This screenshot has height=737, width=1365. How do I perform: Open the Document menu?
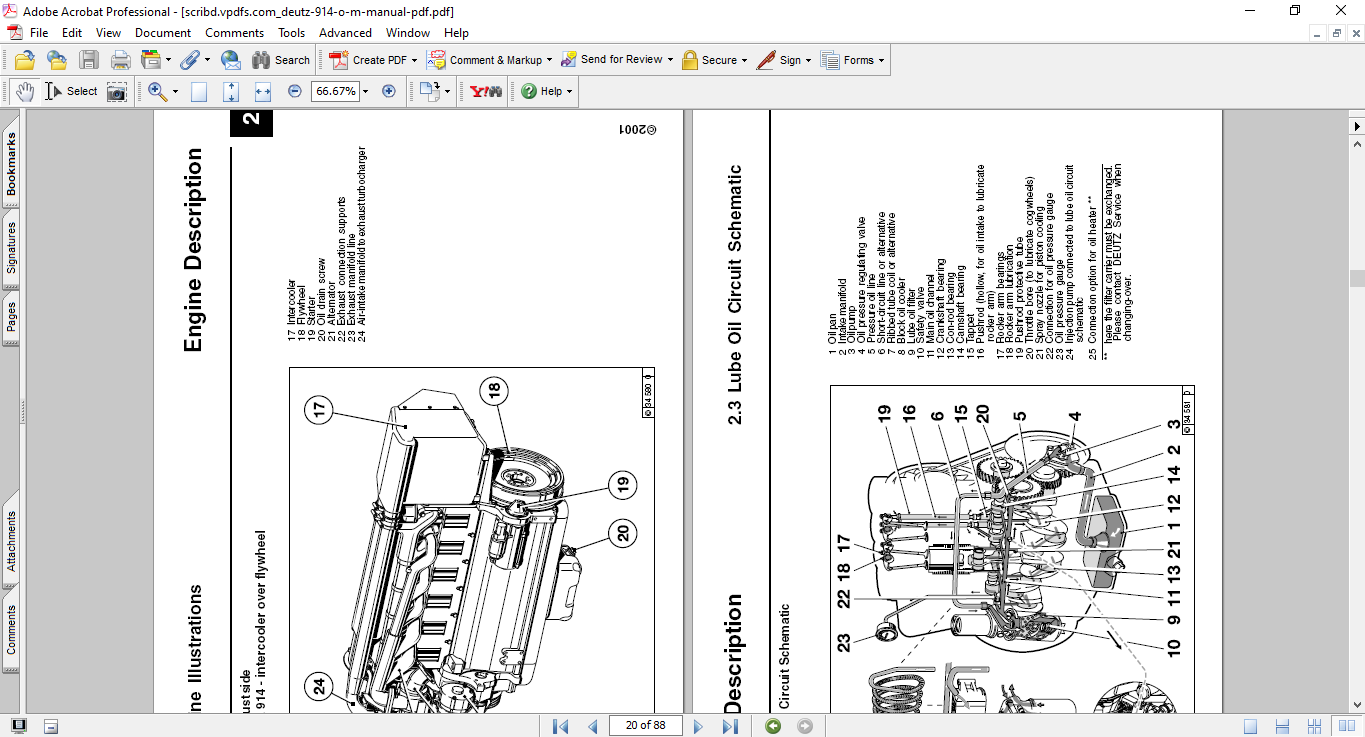161,32
